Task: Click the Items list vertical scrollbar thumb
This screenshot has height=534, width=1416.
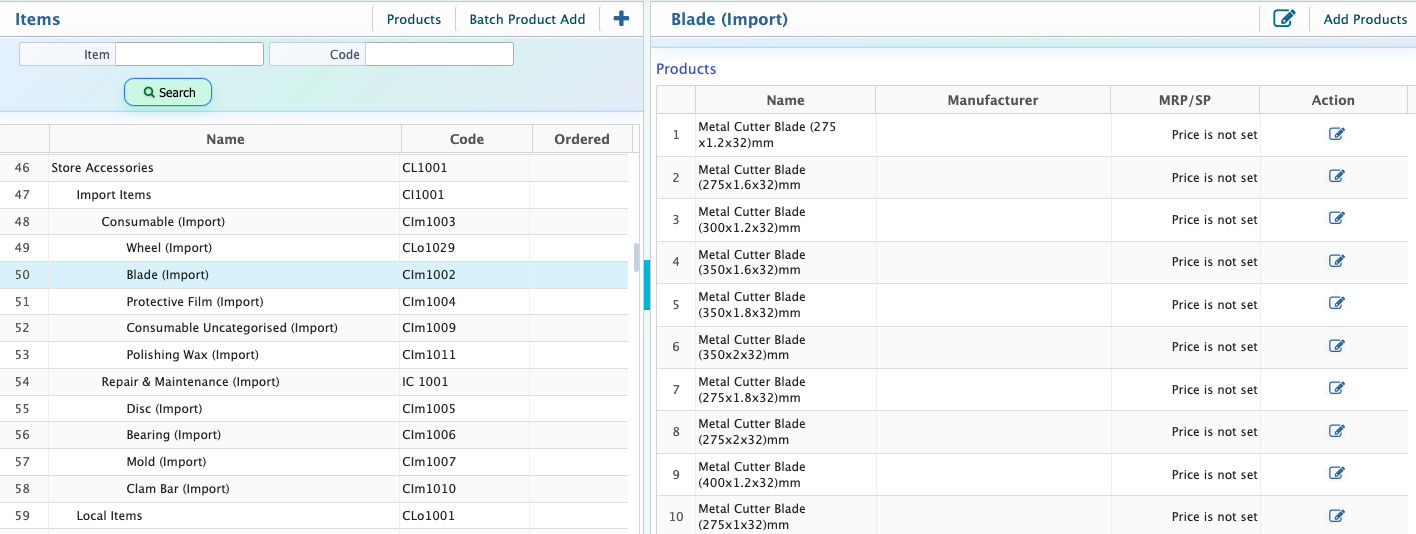Action: tap(636, 257)
